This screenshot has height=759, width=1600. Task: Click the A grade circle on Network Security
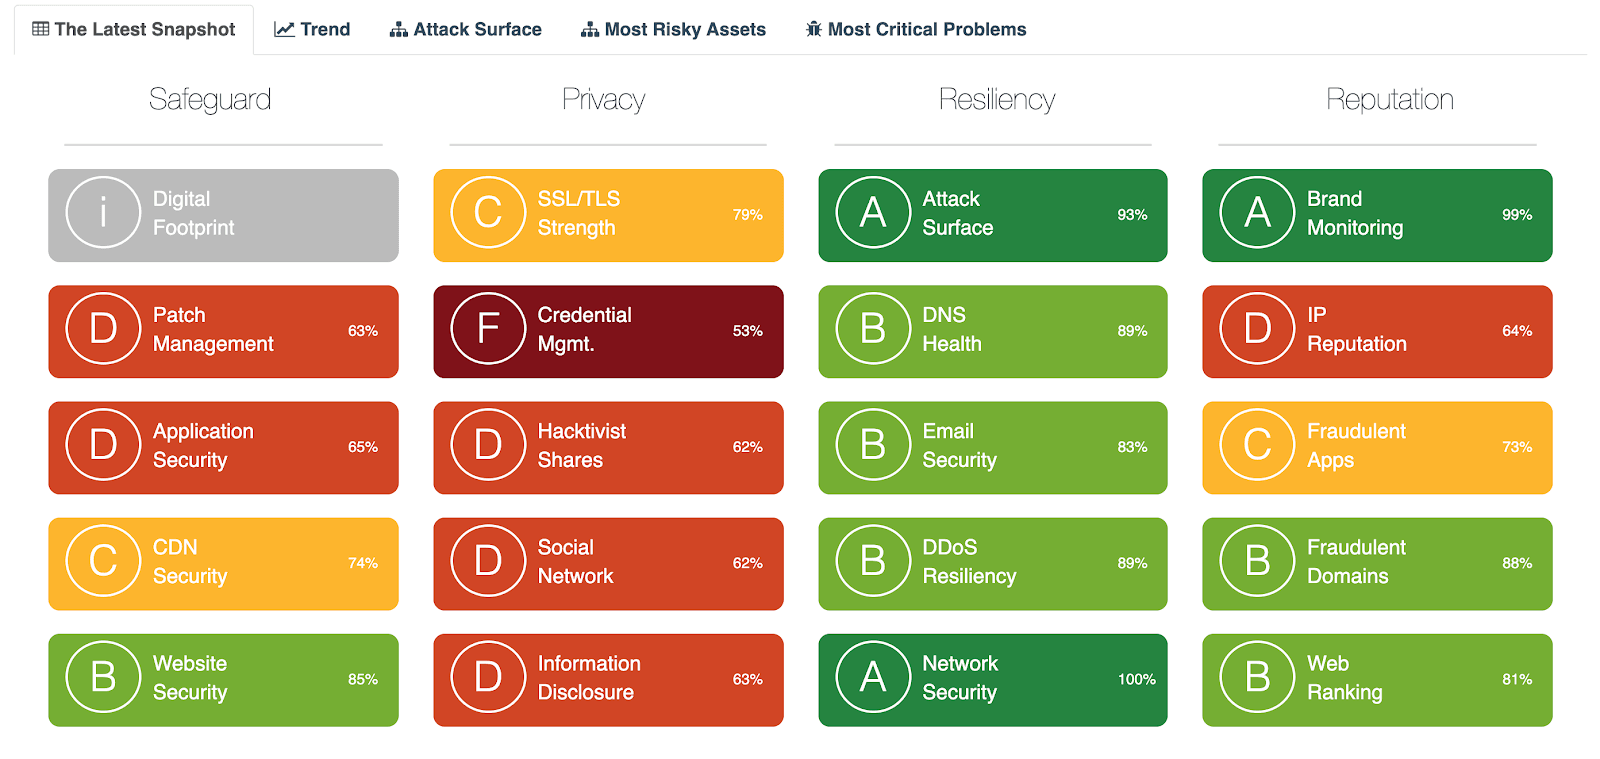point(873,678)
